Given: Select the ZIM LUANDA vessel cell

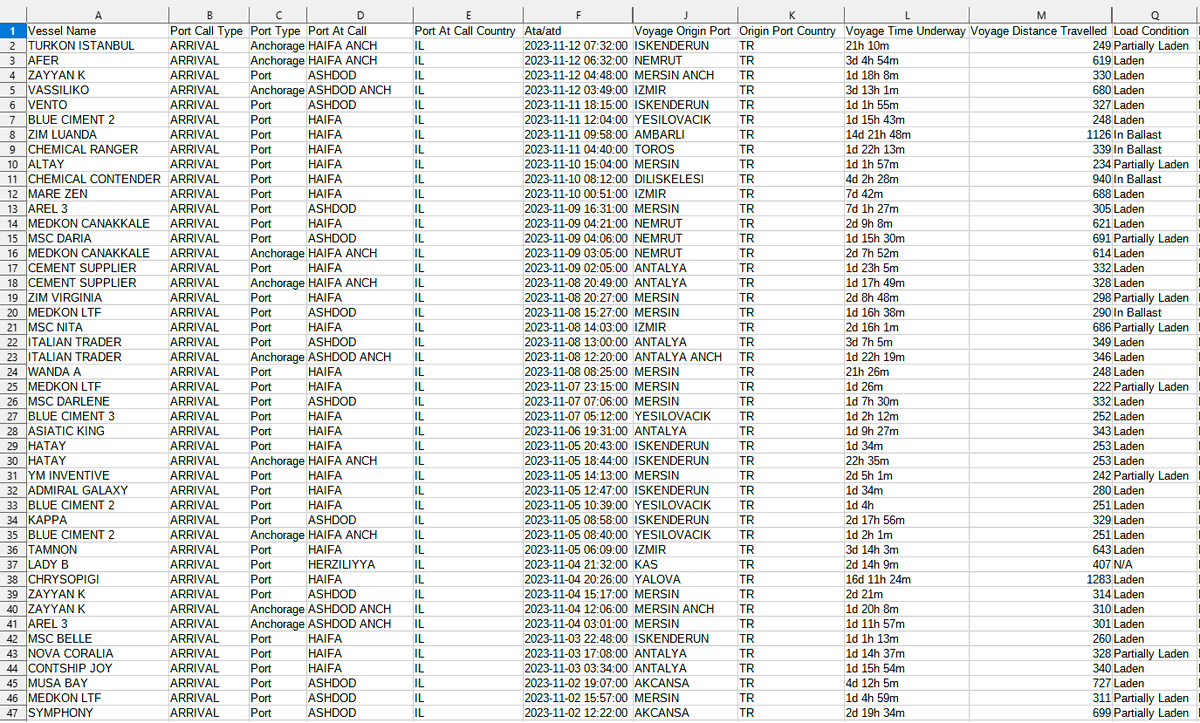Looking at the screenshot, I should coord(97,135).
